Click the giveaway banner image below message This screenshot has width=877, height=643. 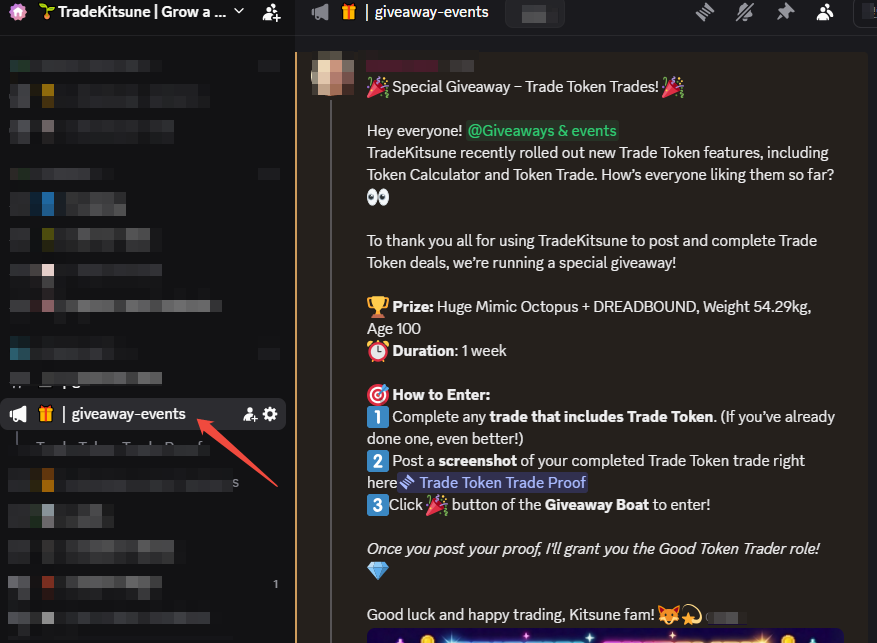click(x=605, y=635)
